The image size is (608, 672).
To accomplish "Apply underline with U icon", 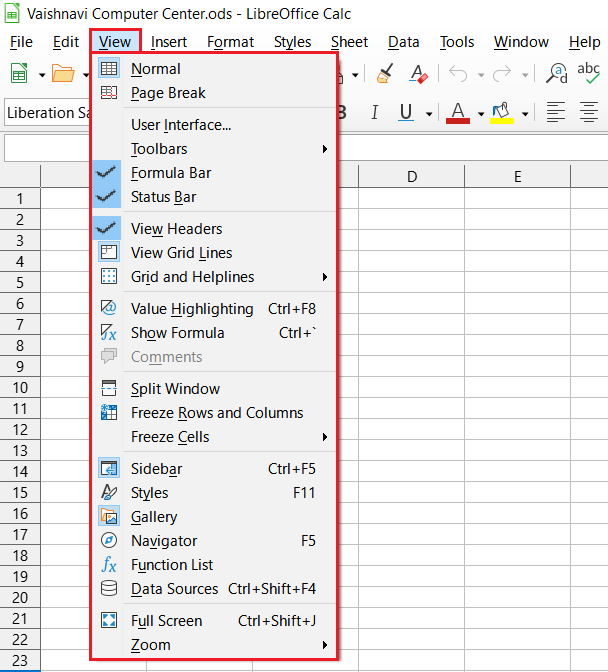I will tap(406, 113).
